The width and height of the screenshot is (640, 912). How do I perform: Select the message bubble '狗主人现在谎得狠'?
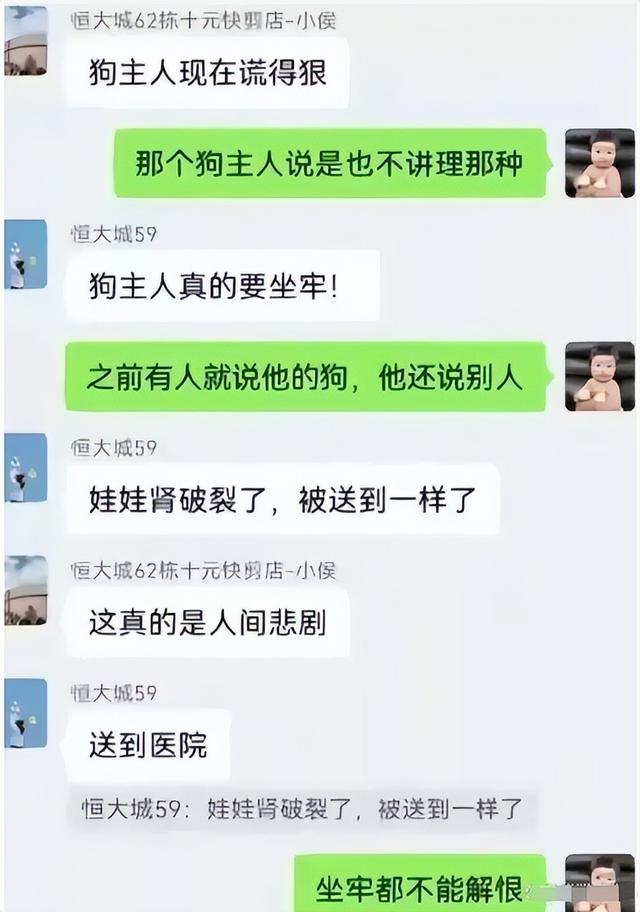208,73
